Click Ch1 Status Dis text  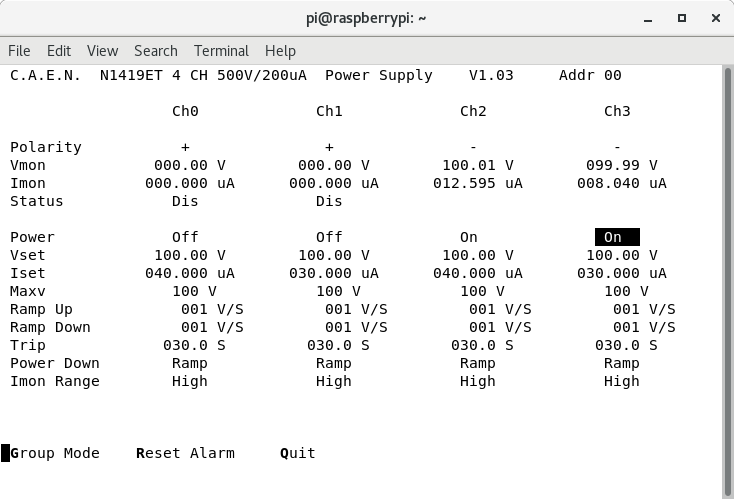(x=329, y=201)
